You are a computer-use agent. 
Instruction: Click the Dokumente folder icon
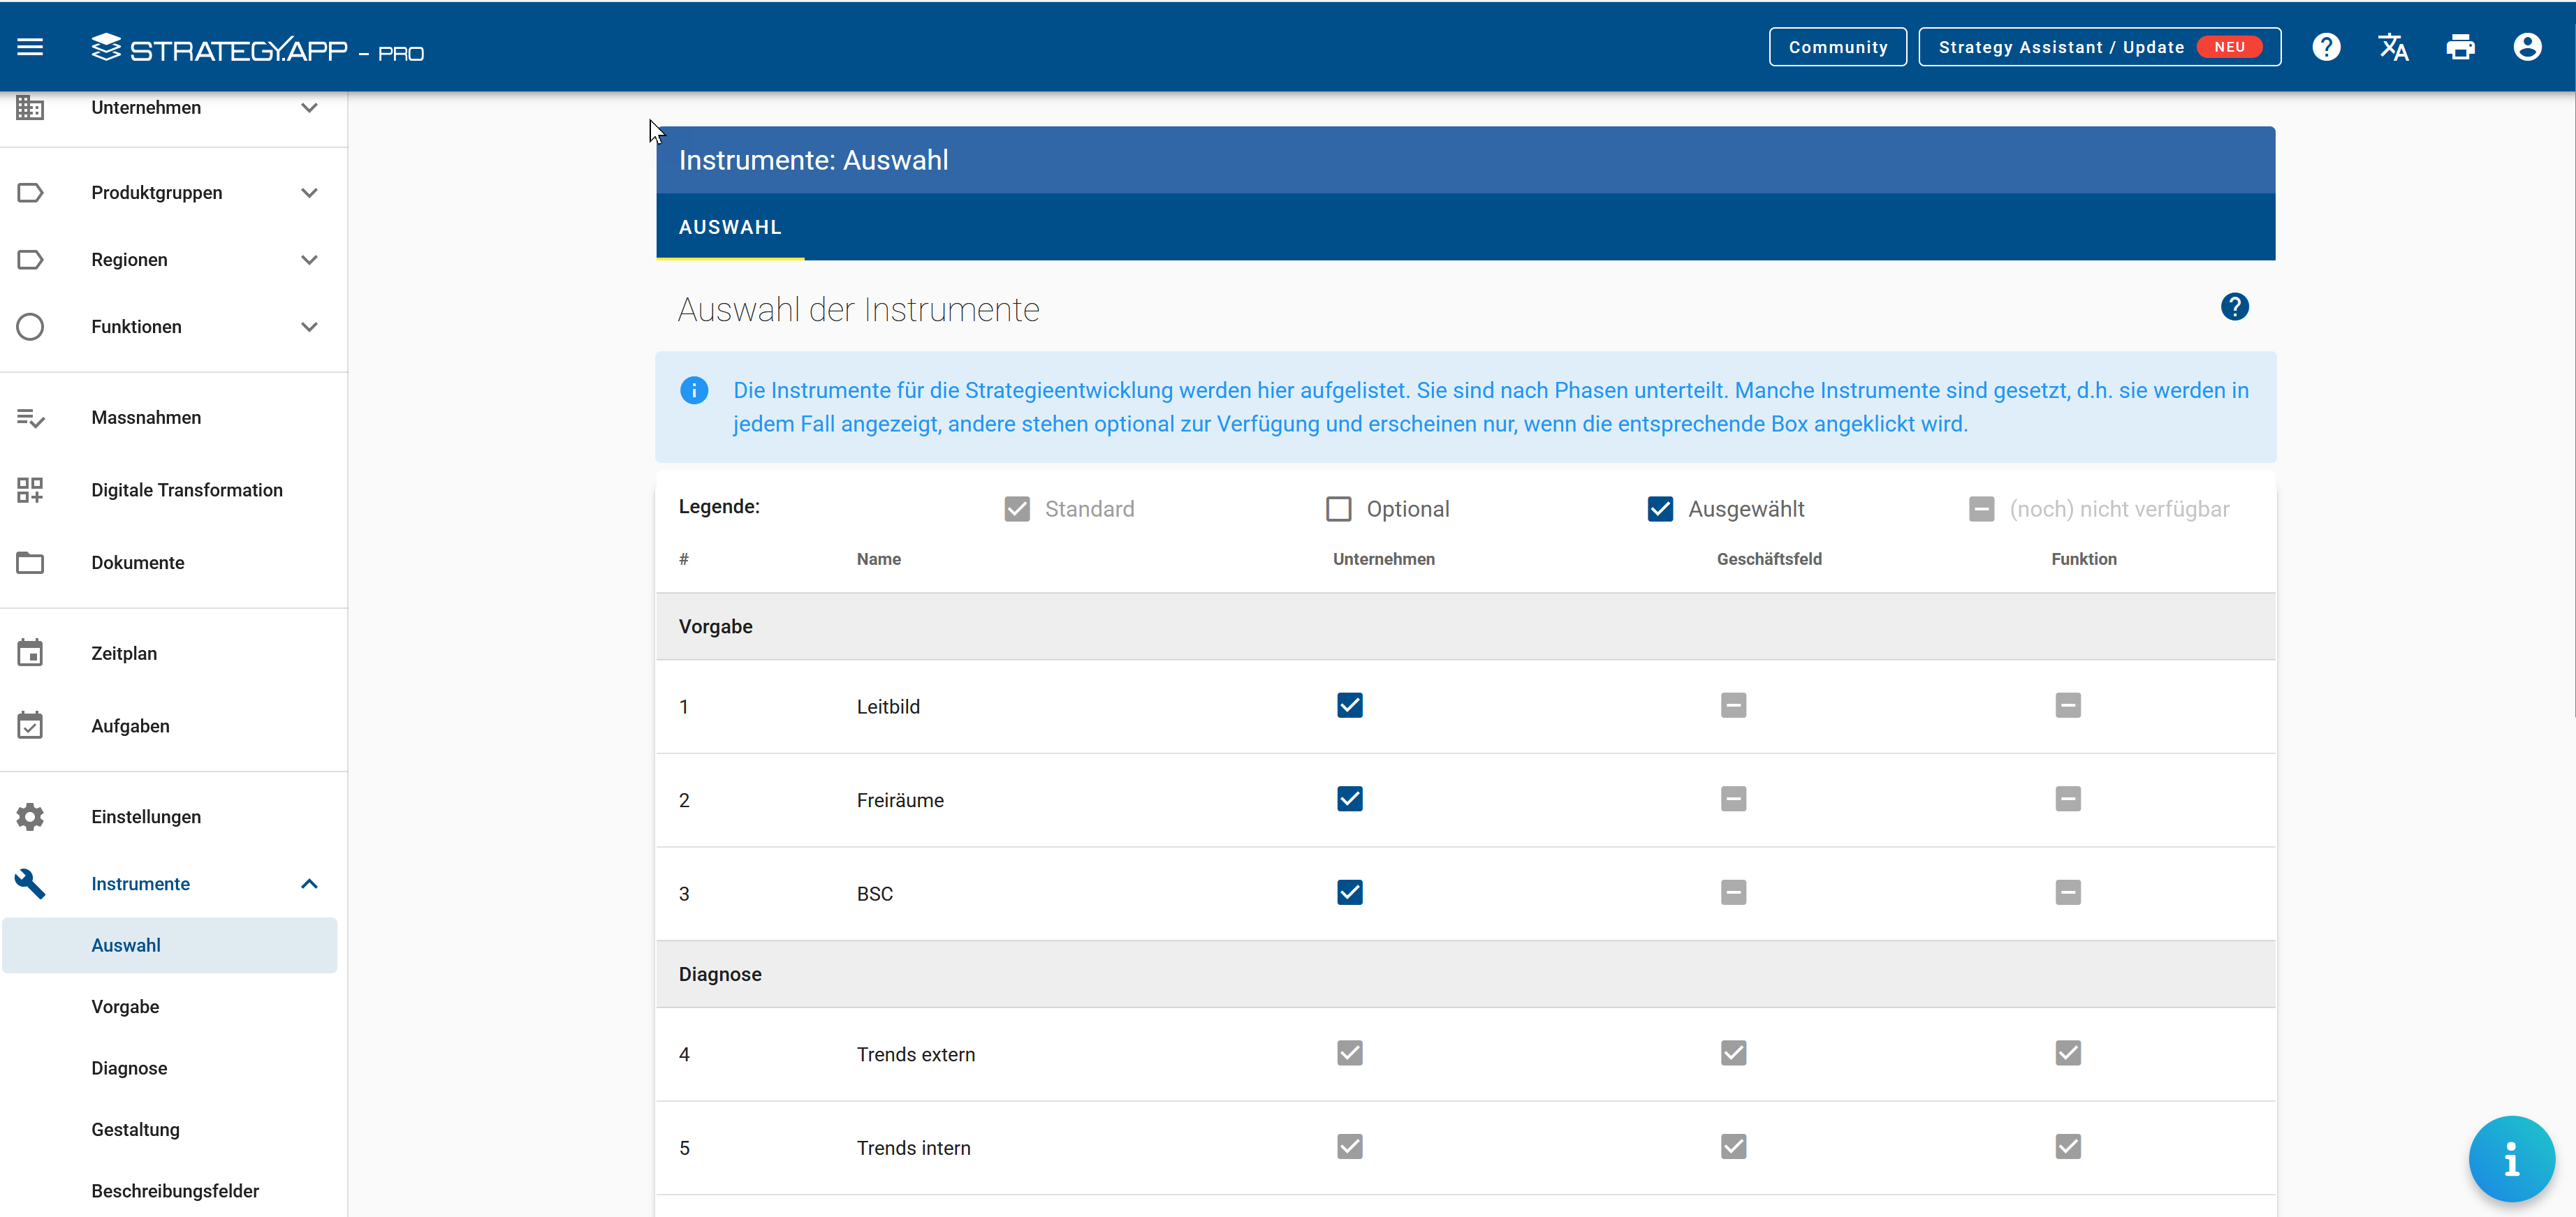coord(30,562)
